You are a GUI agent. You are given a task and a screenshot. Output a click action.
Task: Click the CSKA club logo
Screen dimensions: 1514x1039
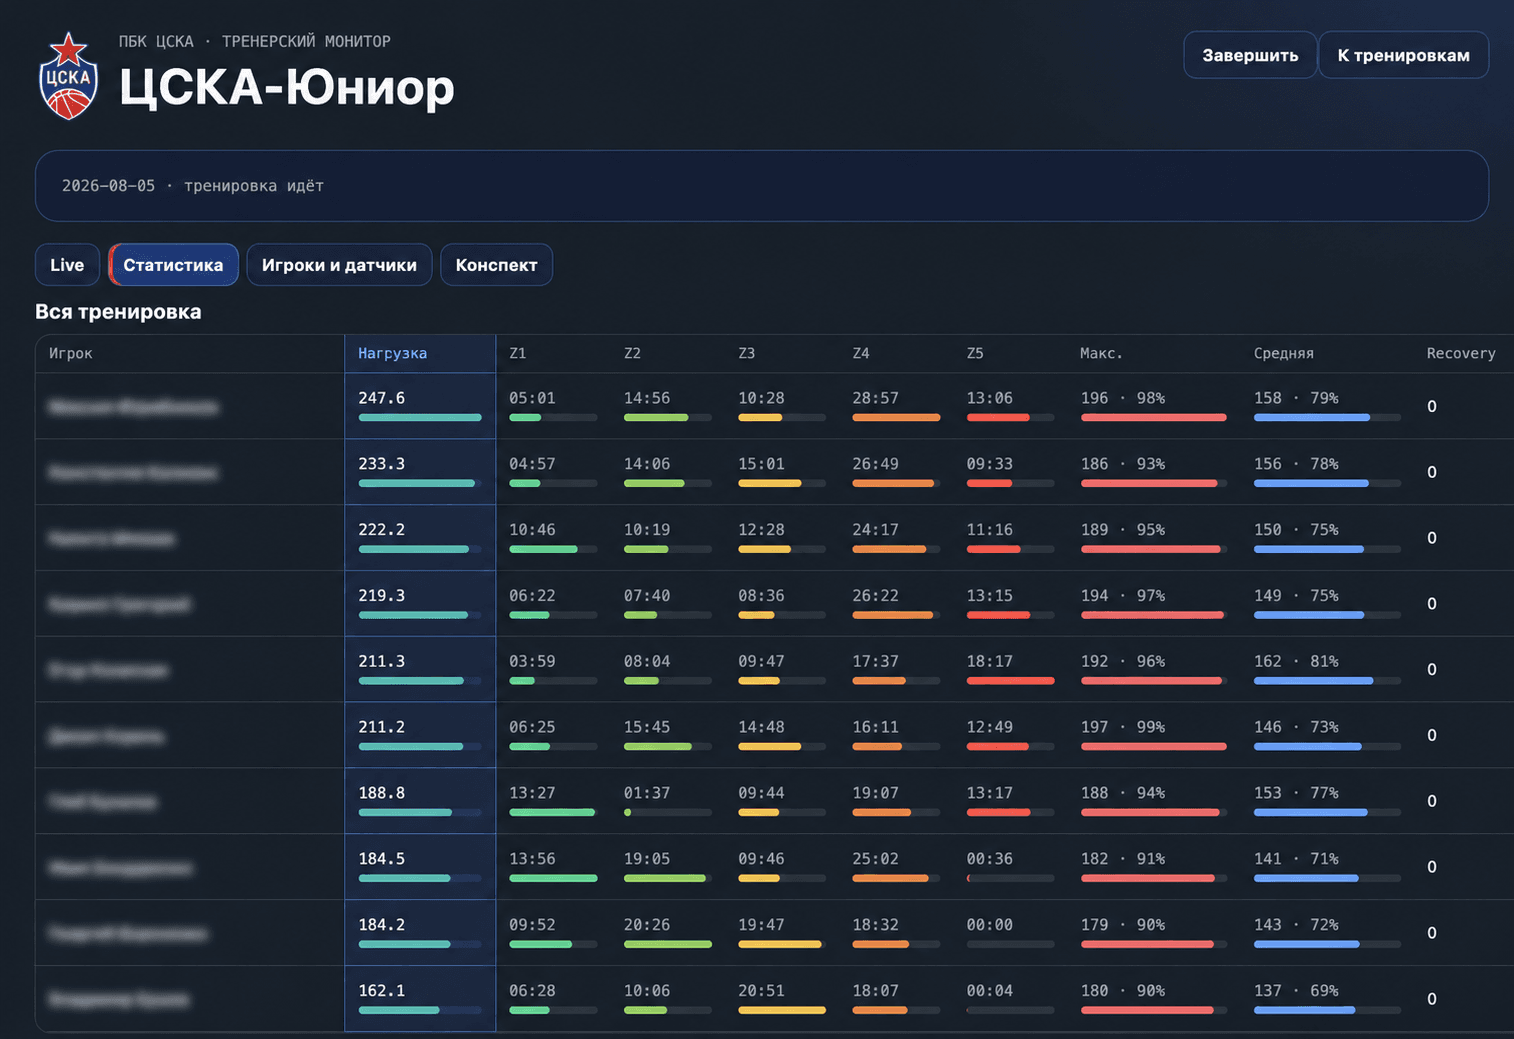(x=68, y=76)
